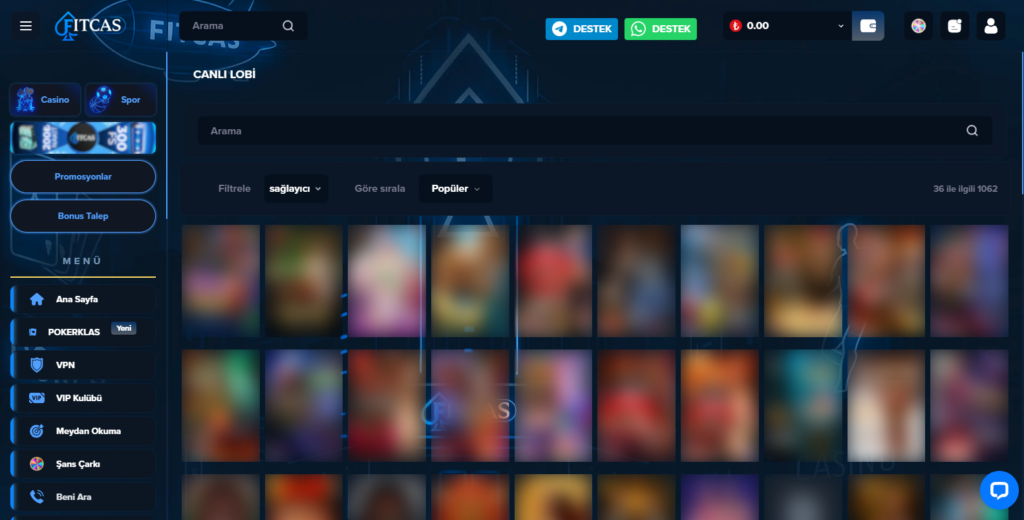Viewport: 1024px width, 520px height.
Task: Click the Göre sırala label
Action: (x=380, y=189)
